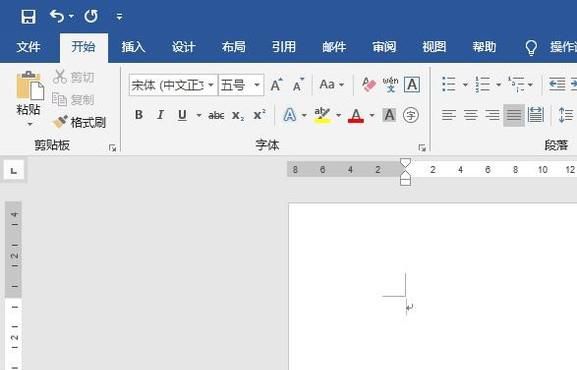Toggle the Justify alignment icon
This screenshot has width=577, height=370.
514,115
